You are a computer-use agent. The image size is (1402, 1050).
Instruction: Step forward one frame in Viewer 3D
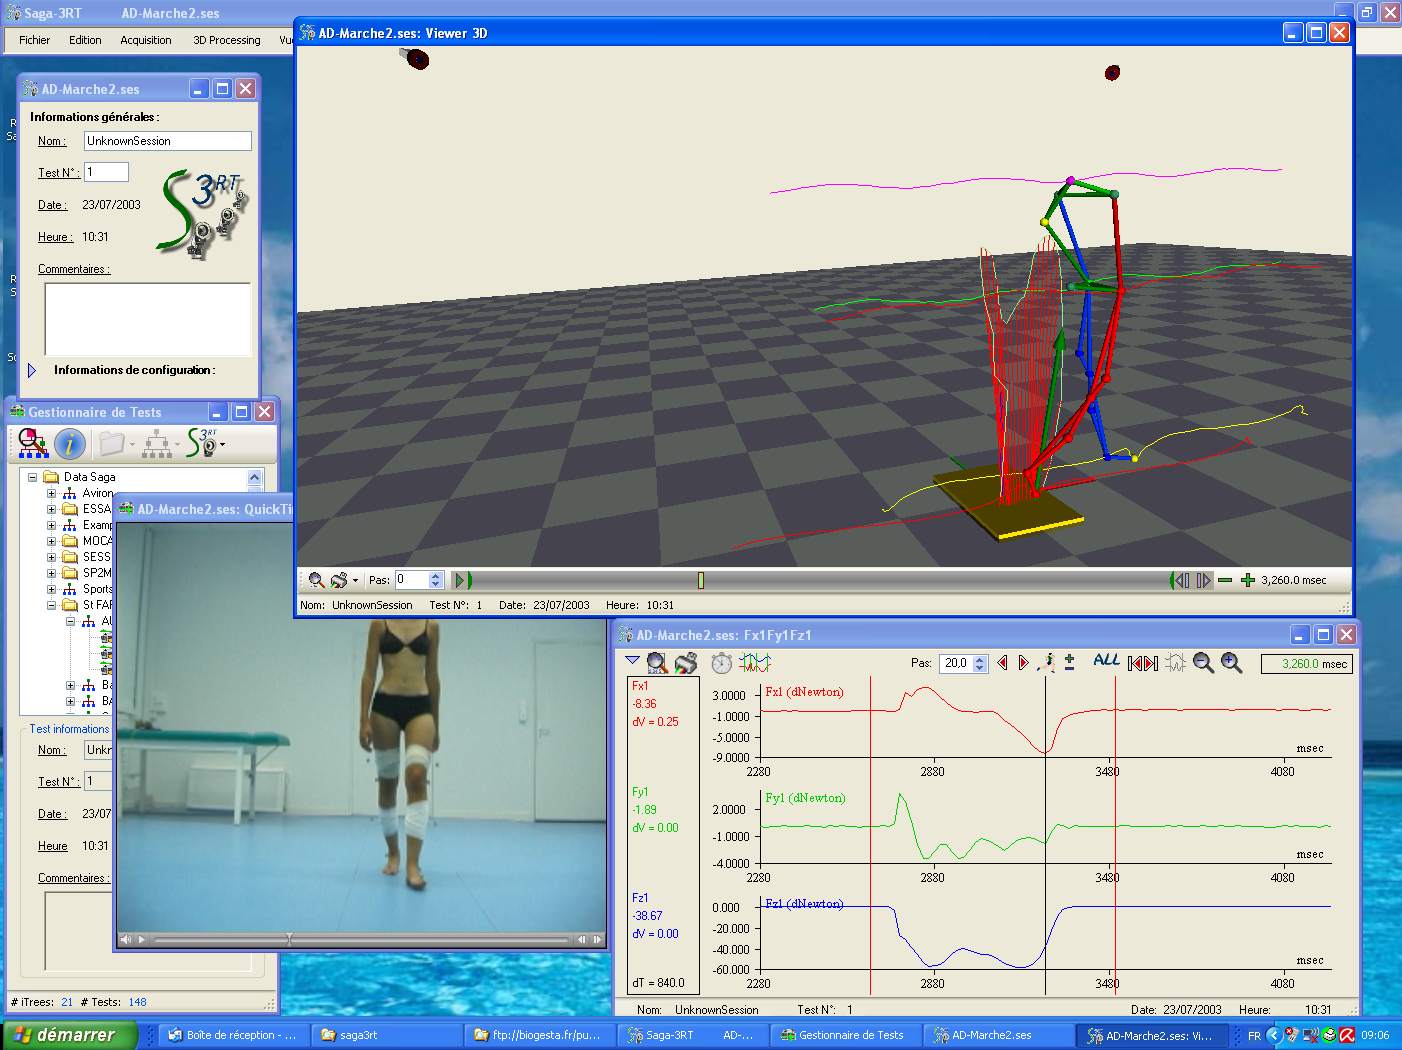point(1203,580)
